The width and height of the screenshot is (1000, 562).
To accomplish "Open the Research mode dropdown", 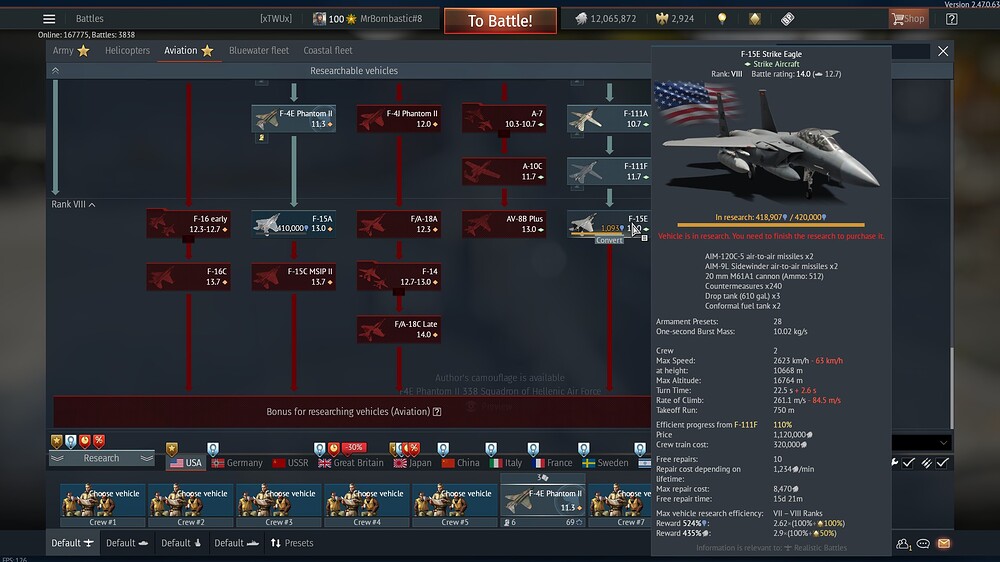I will pos(101,458).
